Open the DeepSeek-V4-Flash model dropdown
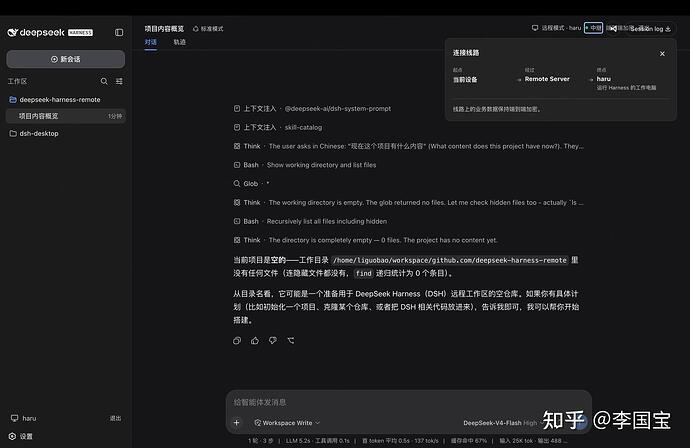This screenshot has height=448, width=690. tap(502, 422)
